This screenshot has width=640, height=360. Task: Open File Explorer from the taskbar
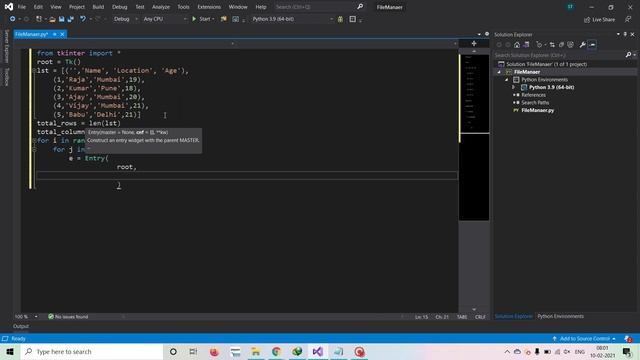coord(256,352)
